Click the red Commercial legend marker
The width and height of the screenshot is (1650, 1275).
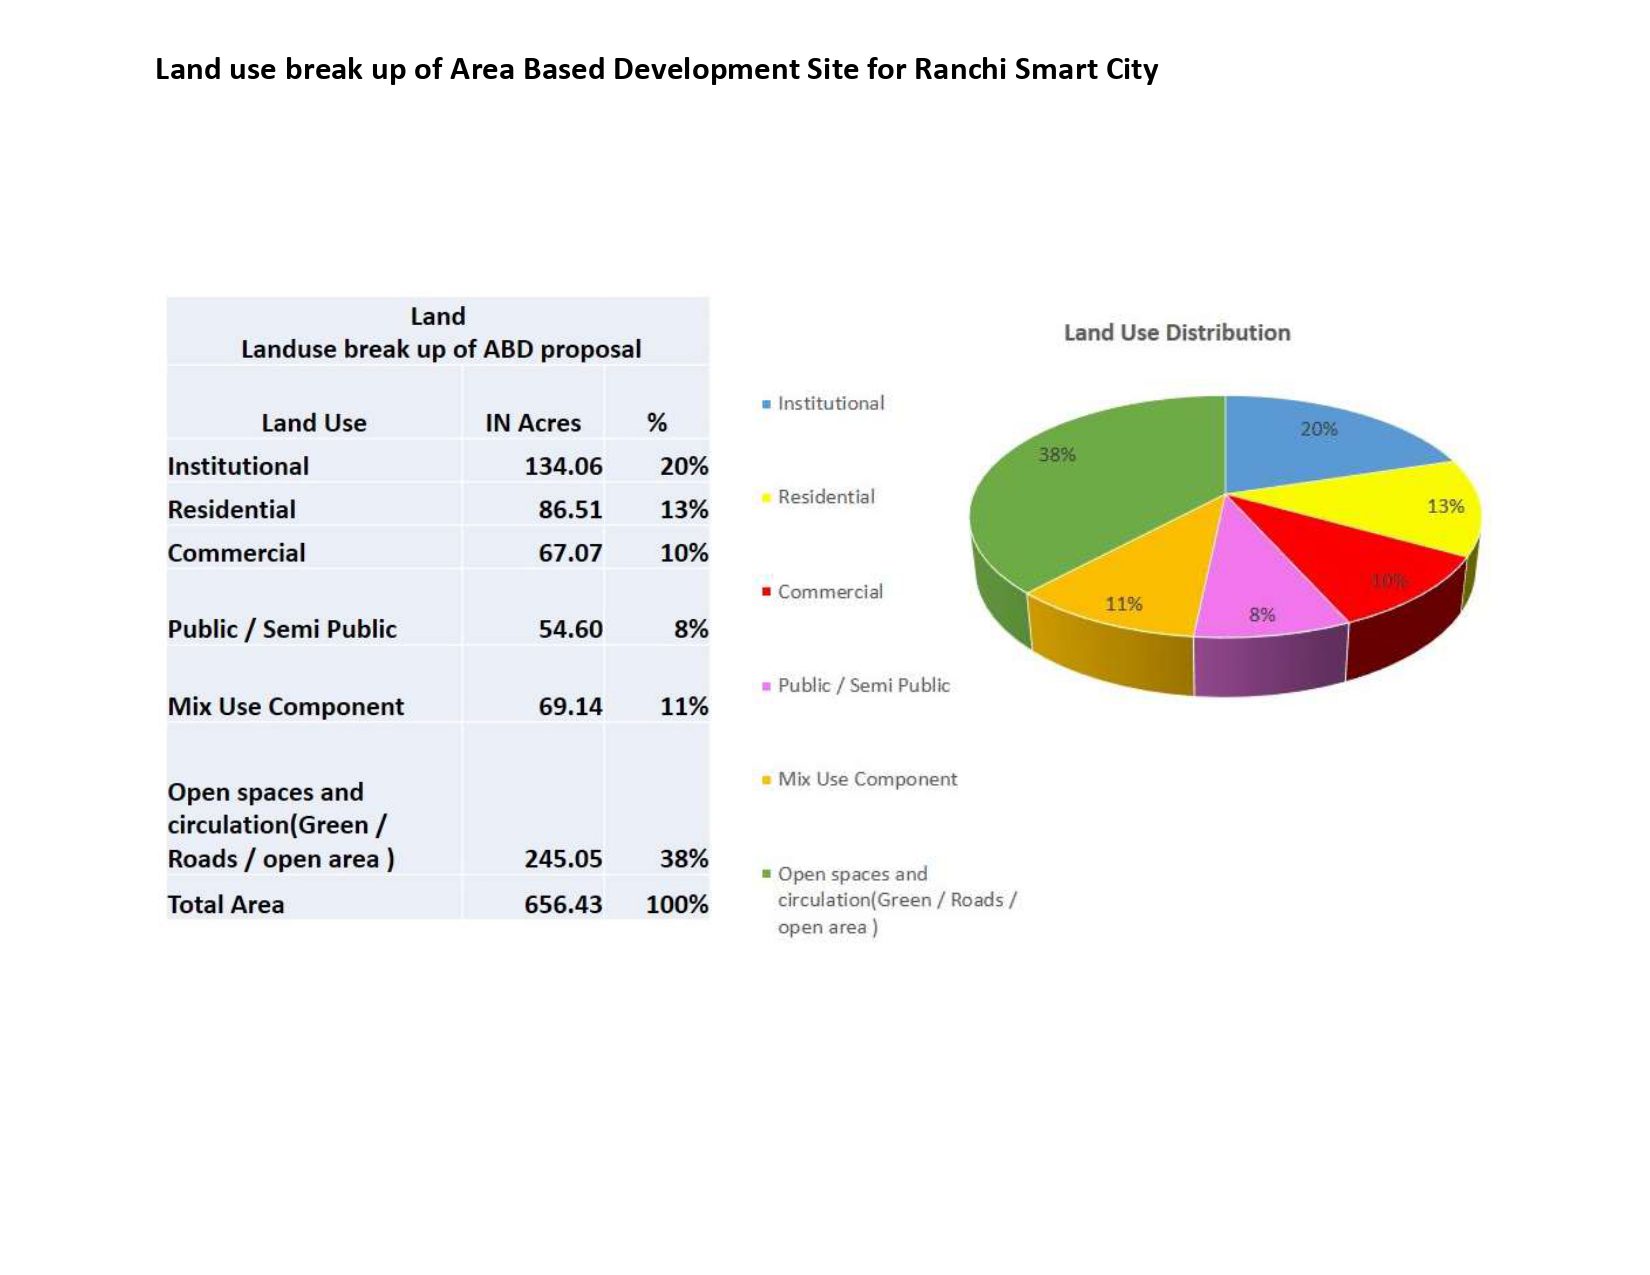pos(765,591)
